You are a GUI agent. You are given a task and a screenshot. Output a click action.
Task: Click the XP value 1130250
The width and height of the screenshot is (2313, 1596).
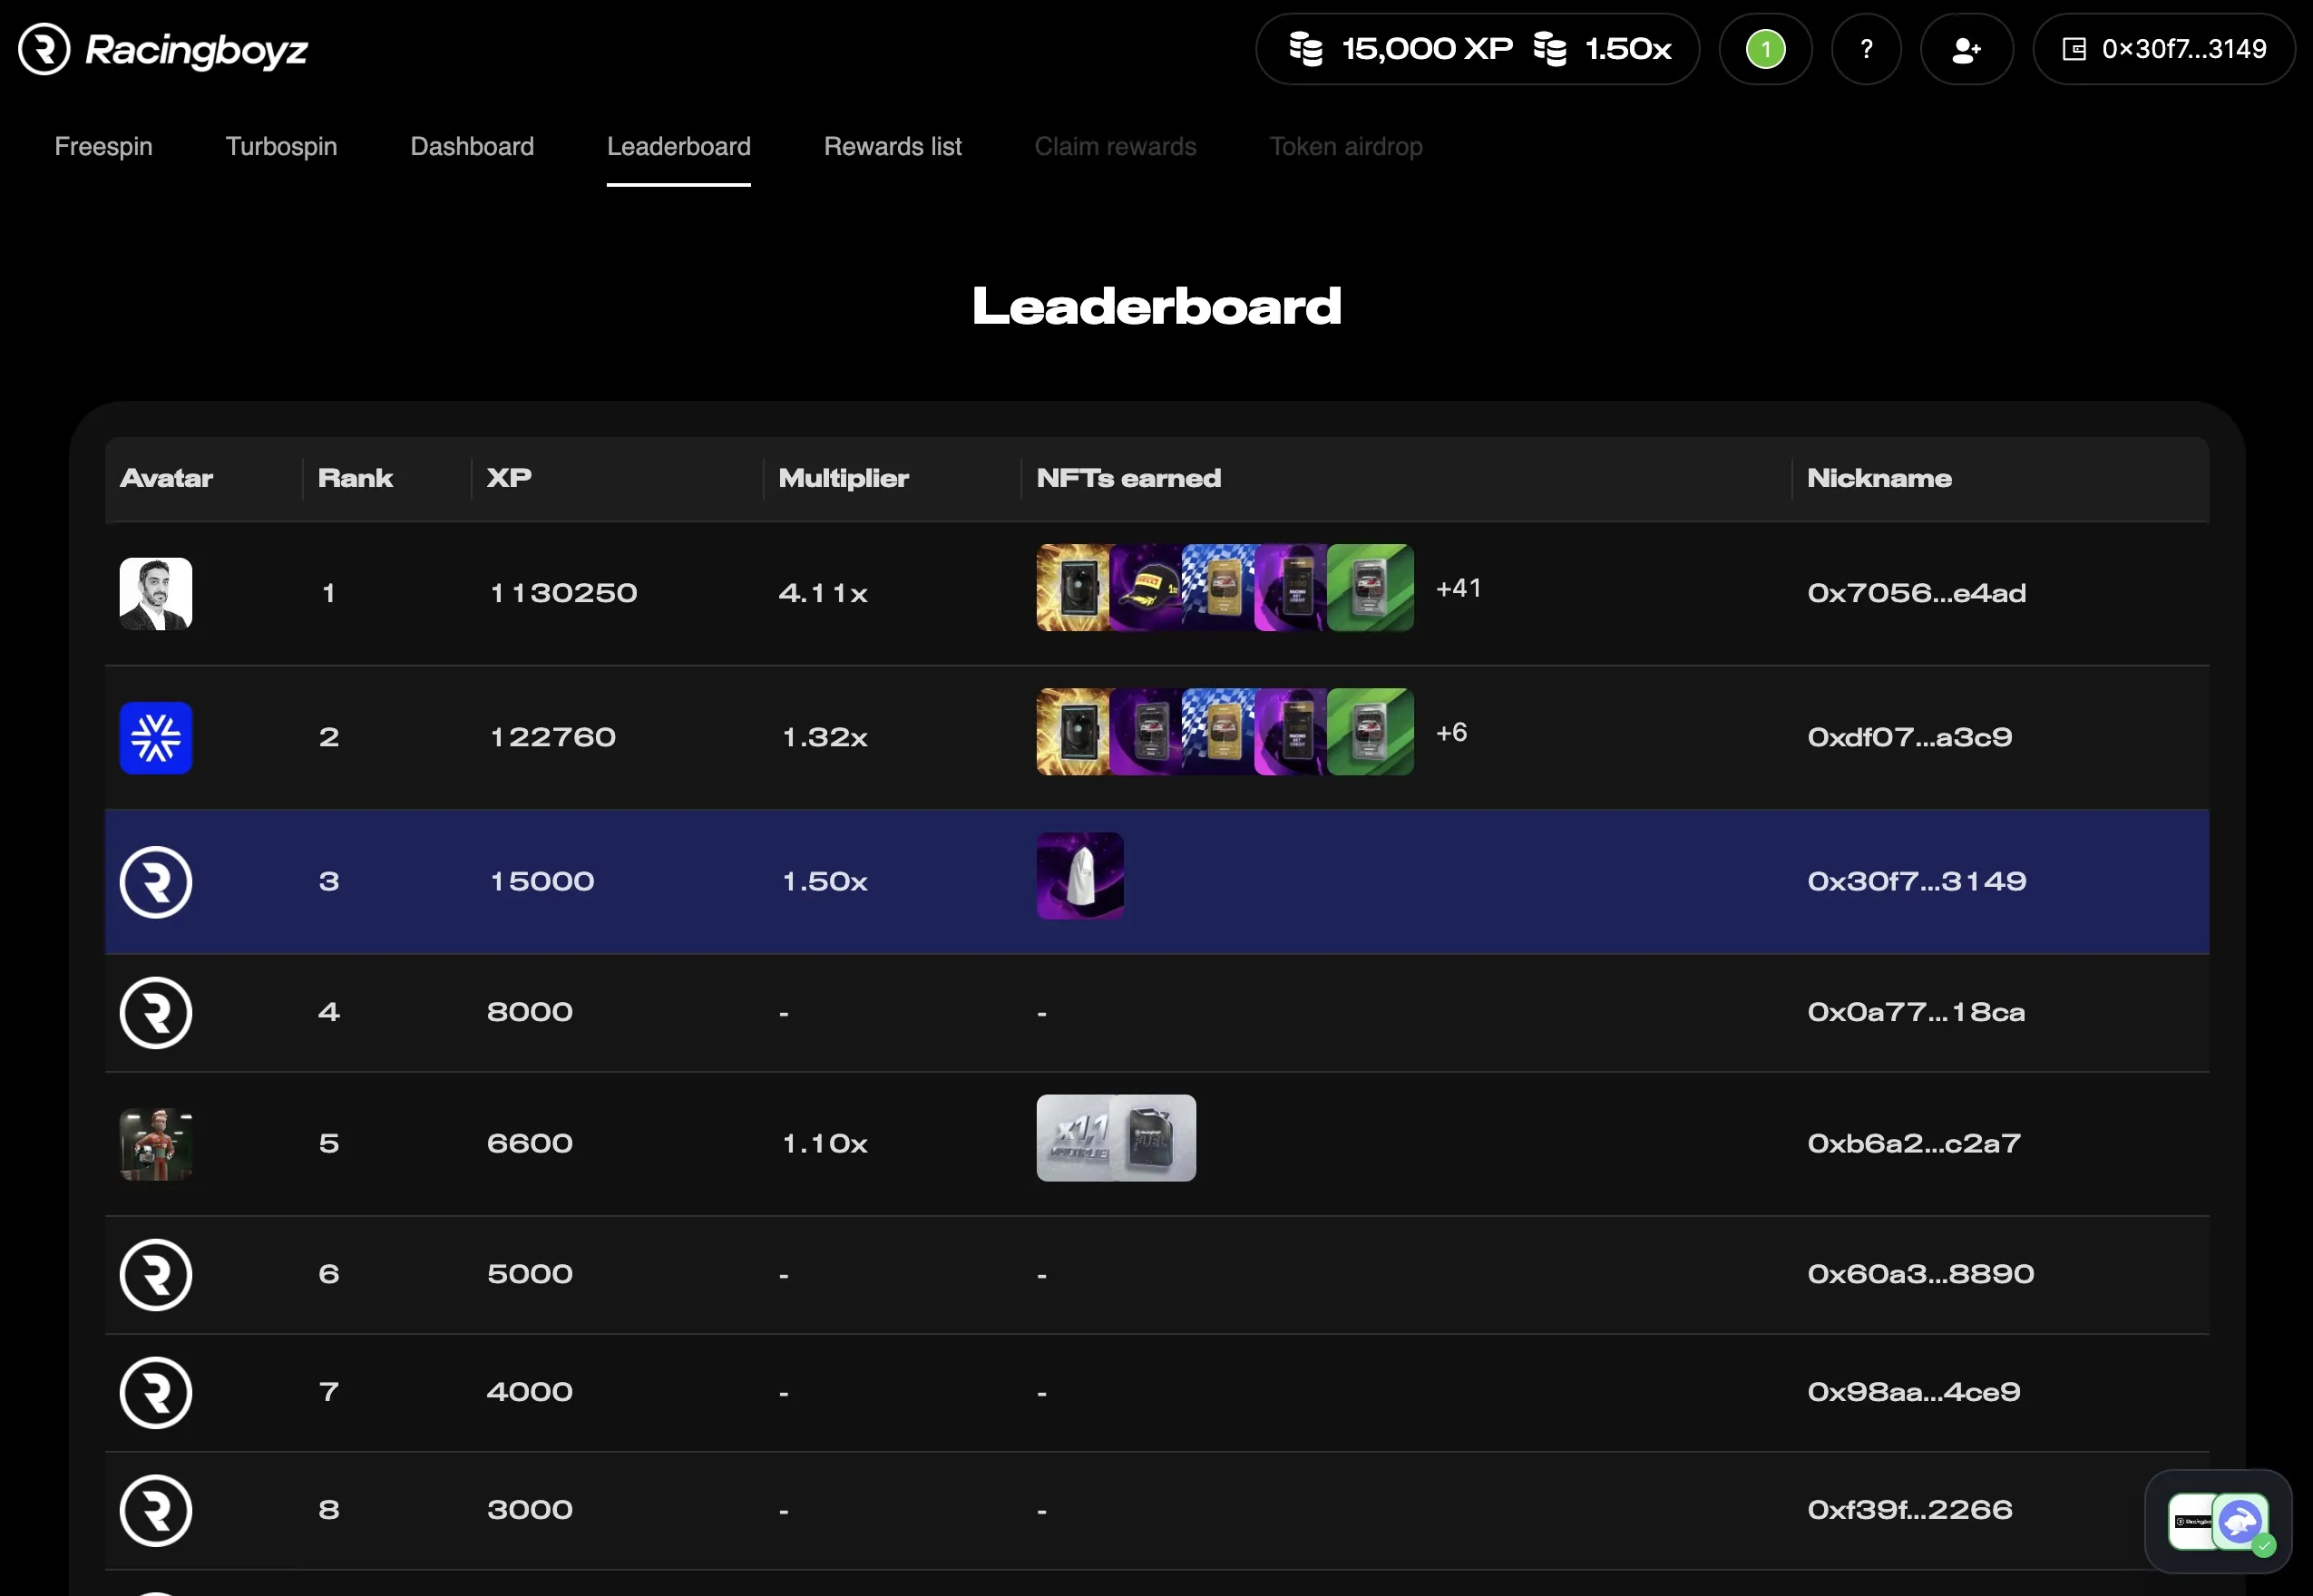(563, 593)
